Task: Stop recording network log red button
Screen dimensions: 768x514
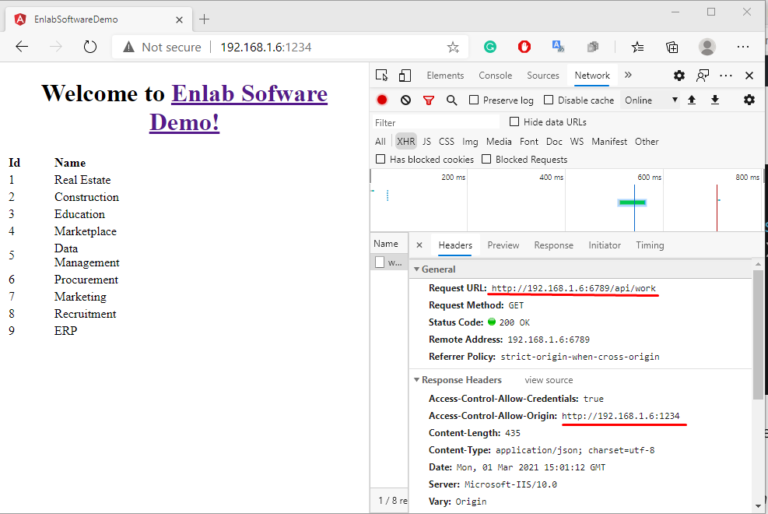Action: tap(382, 100)
